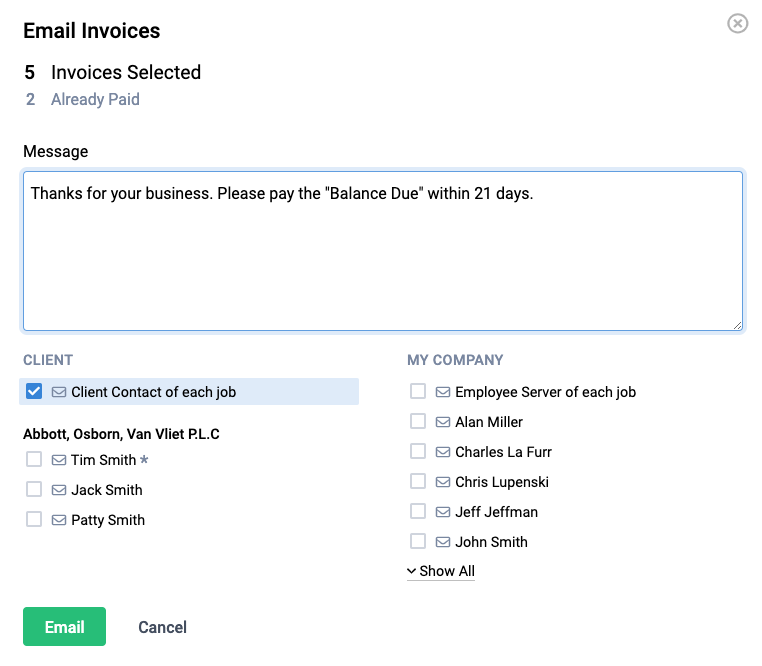Viewport: 762px width, 666px height.
Task: Click envelope icon beside Employee Server of each job
Action: pos(443,392)
